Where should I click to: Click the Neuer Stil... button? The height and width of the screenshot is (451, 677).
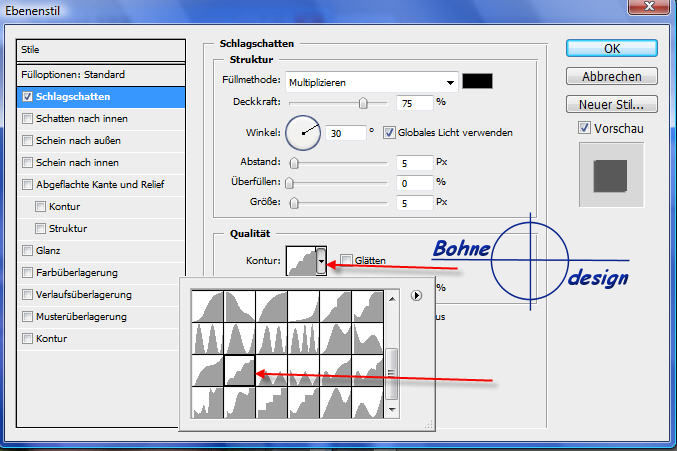(x=610, y=104)
